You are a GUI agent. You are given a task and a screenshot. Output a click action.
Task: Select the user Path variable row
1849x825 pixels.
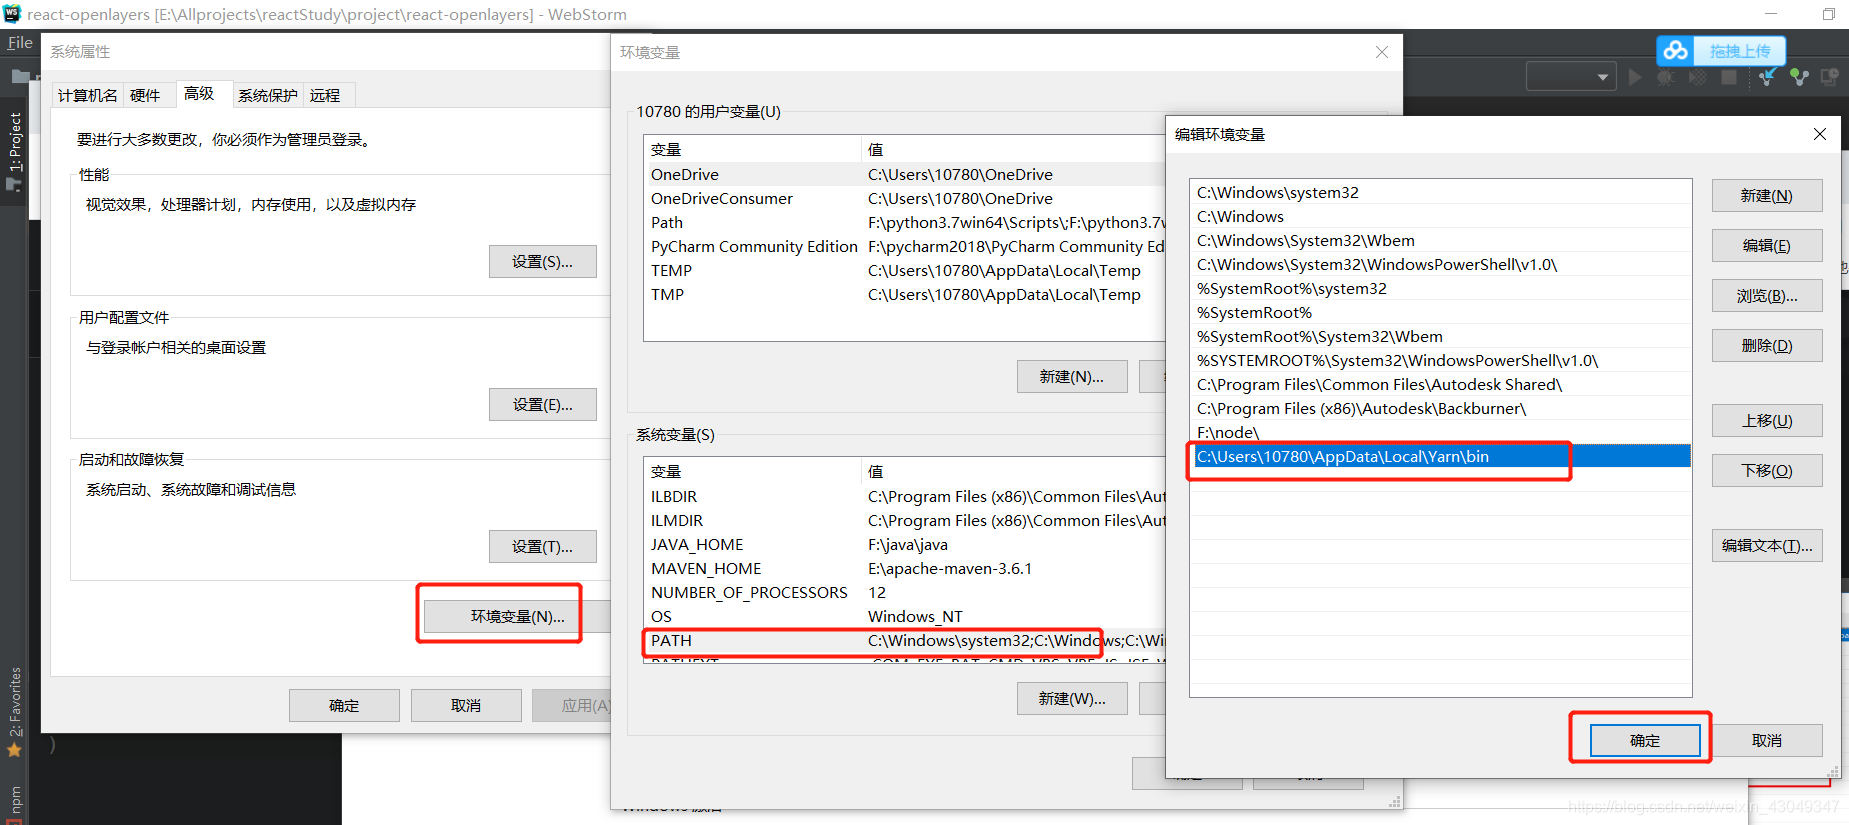[x=905, y=222]
